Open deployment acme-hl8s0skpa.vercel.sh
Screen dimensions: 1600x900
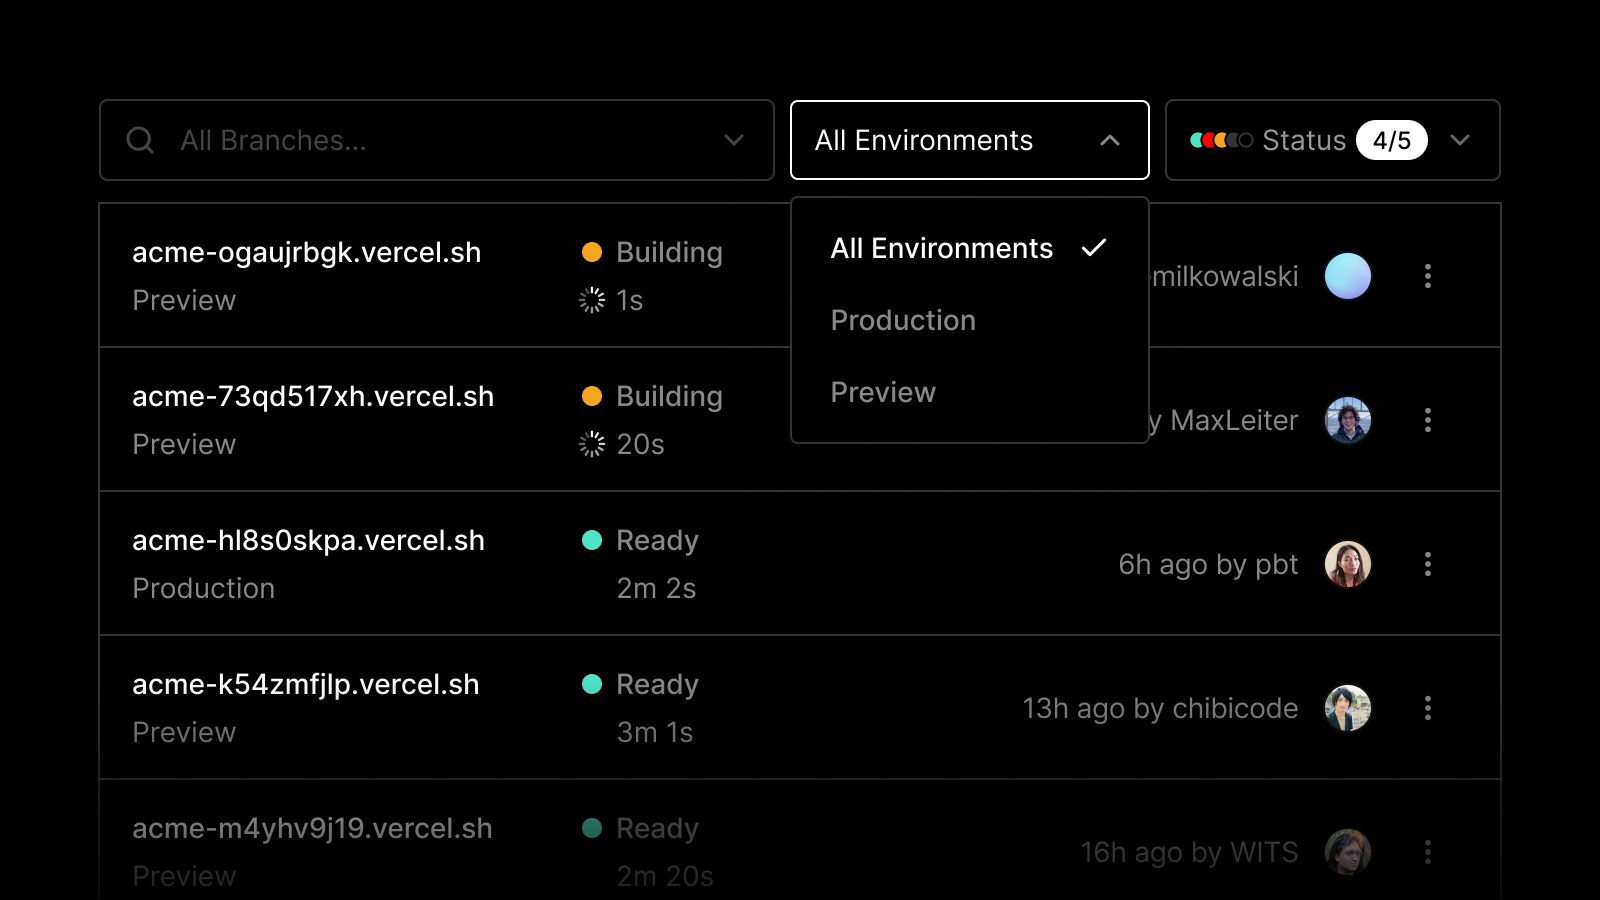click(308, 540)
